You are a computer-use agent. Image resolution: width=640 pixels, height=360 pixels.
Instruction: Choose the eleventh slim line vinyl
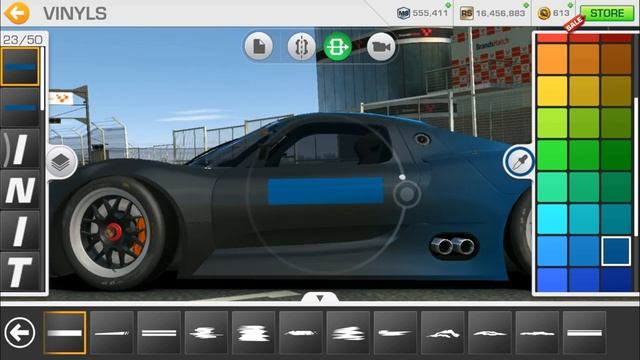tap(537, 333)
